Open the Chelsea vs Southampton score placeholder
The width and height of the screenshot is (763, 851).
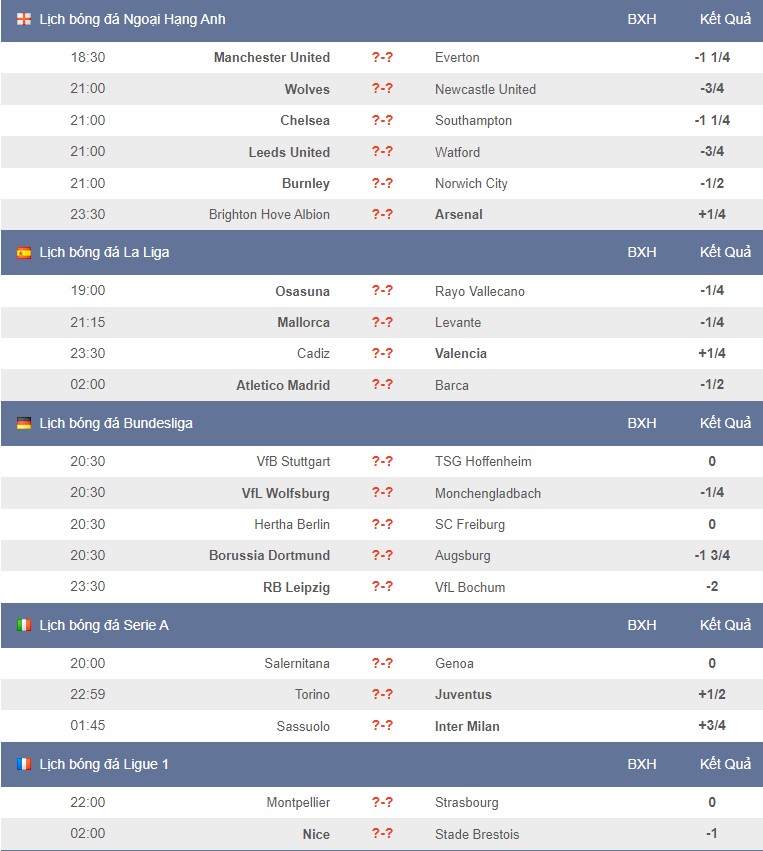pos(382,120)
